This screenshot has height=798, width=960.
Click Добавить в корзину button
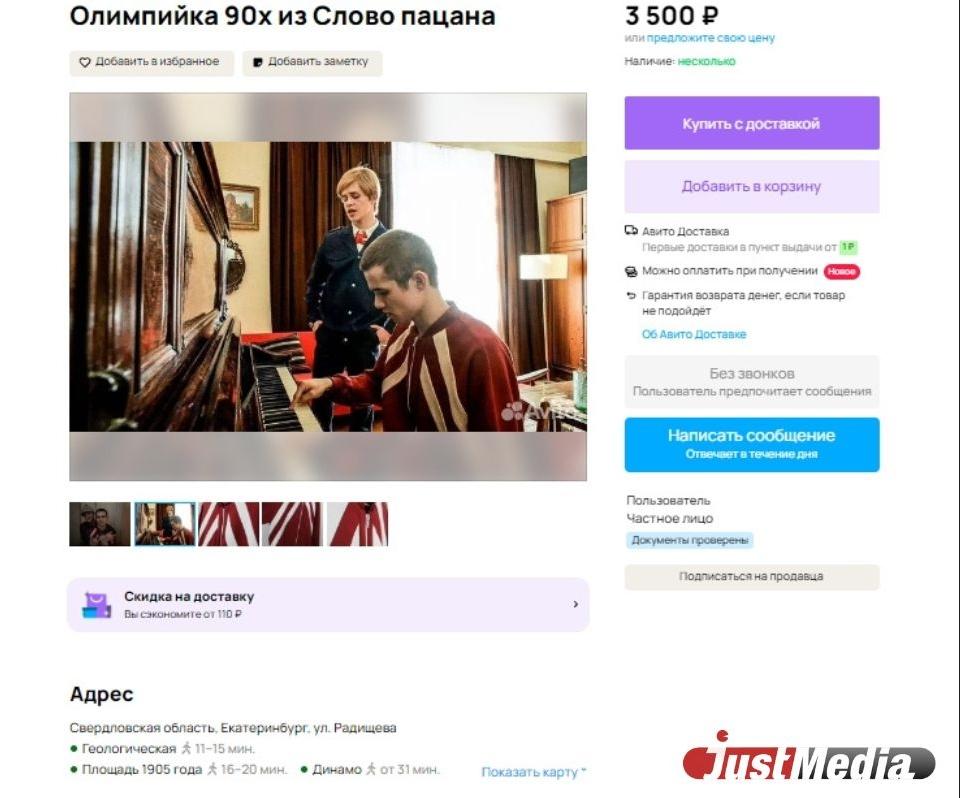pyautogui.click(x=752, y=187)
